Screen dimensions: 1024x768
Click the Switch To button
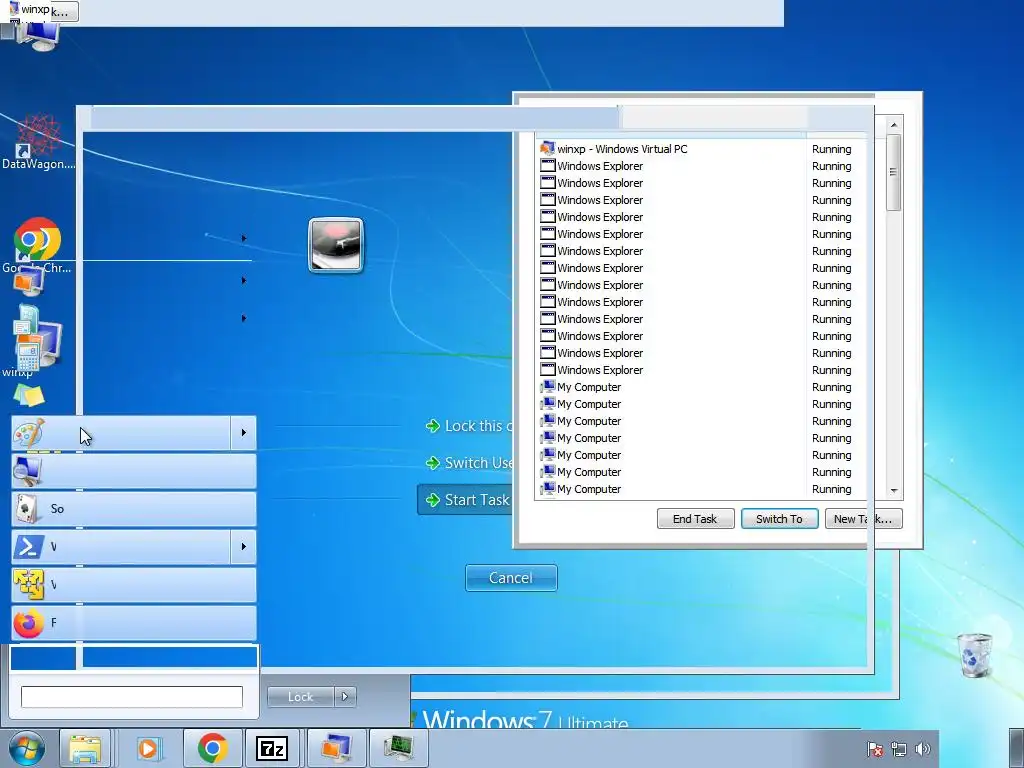click(x=779, y=519)
